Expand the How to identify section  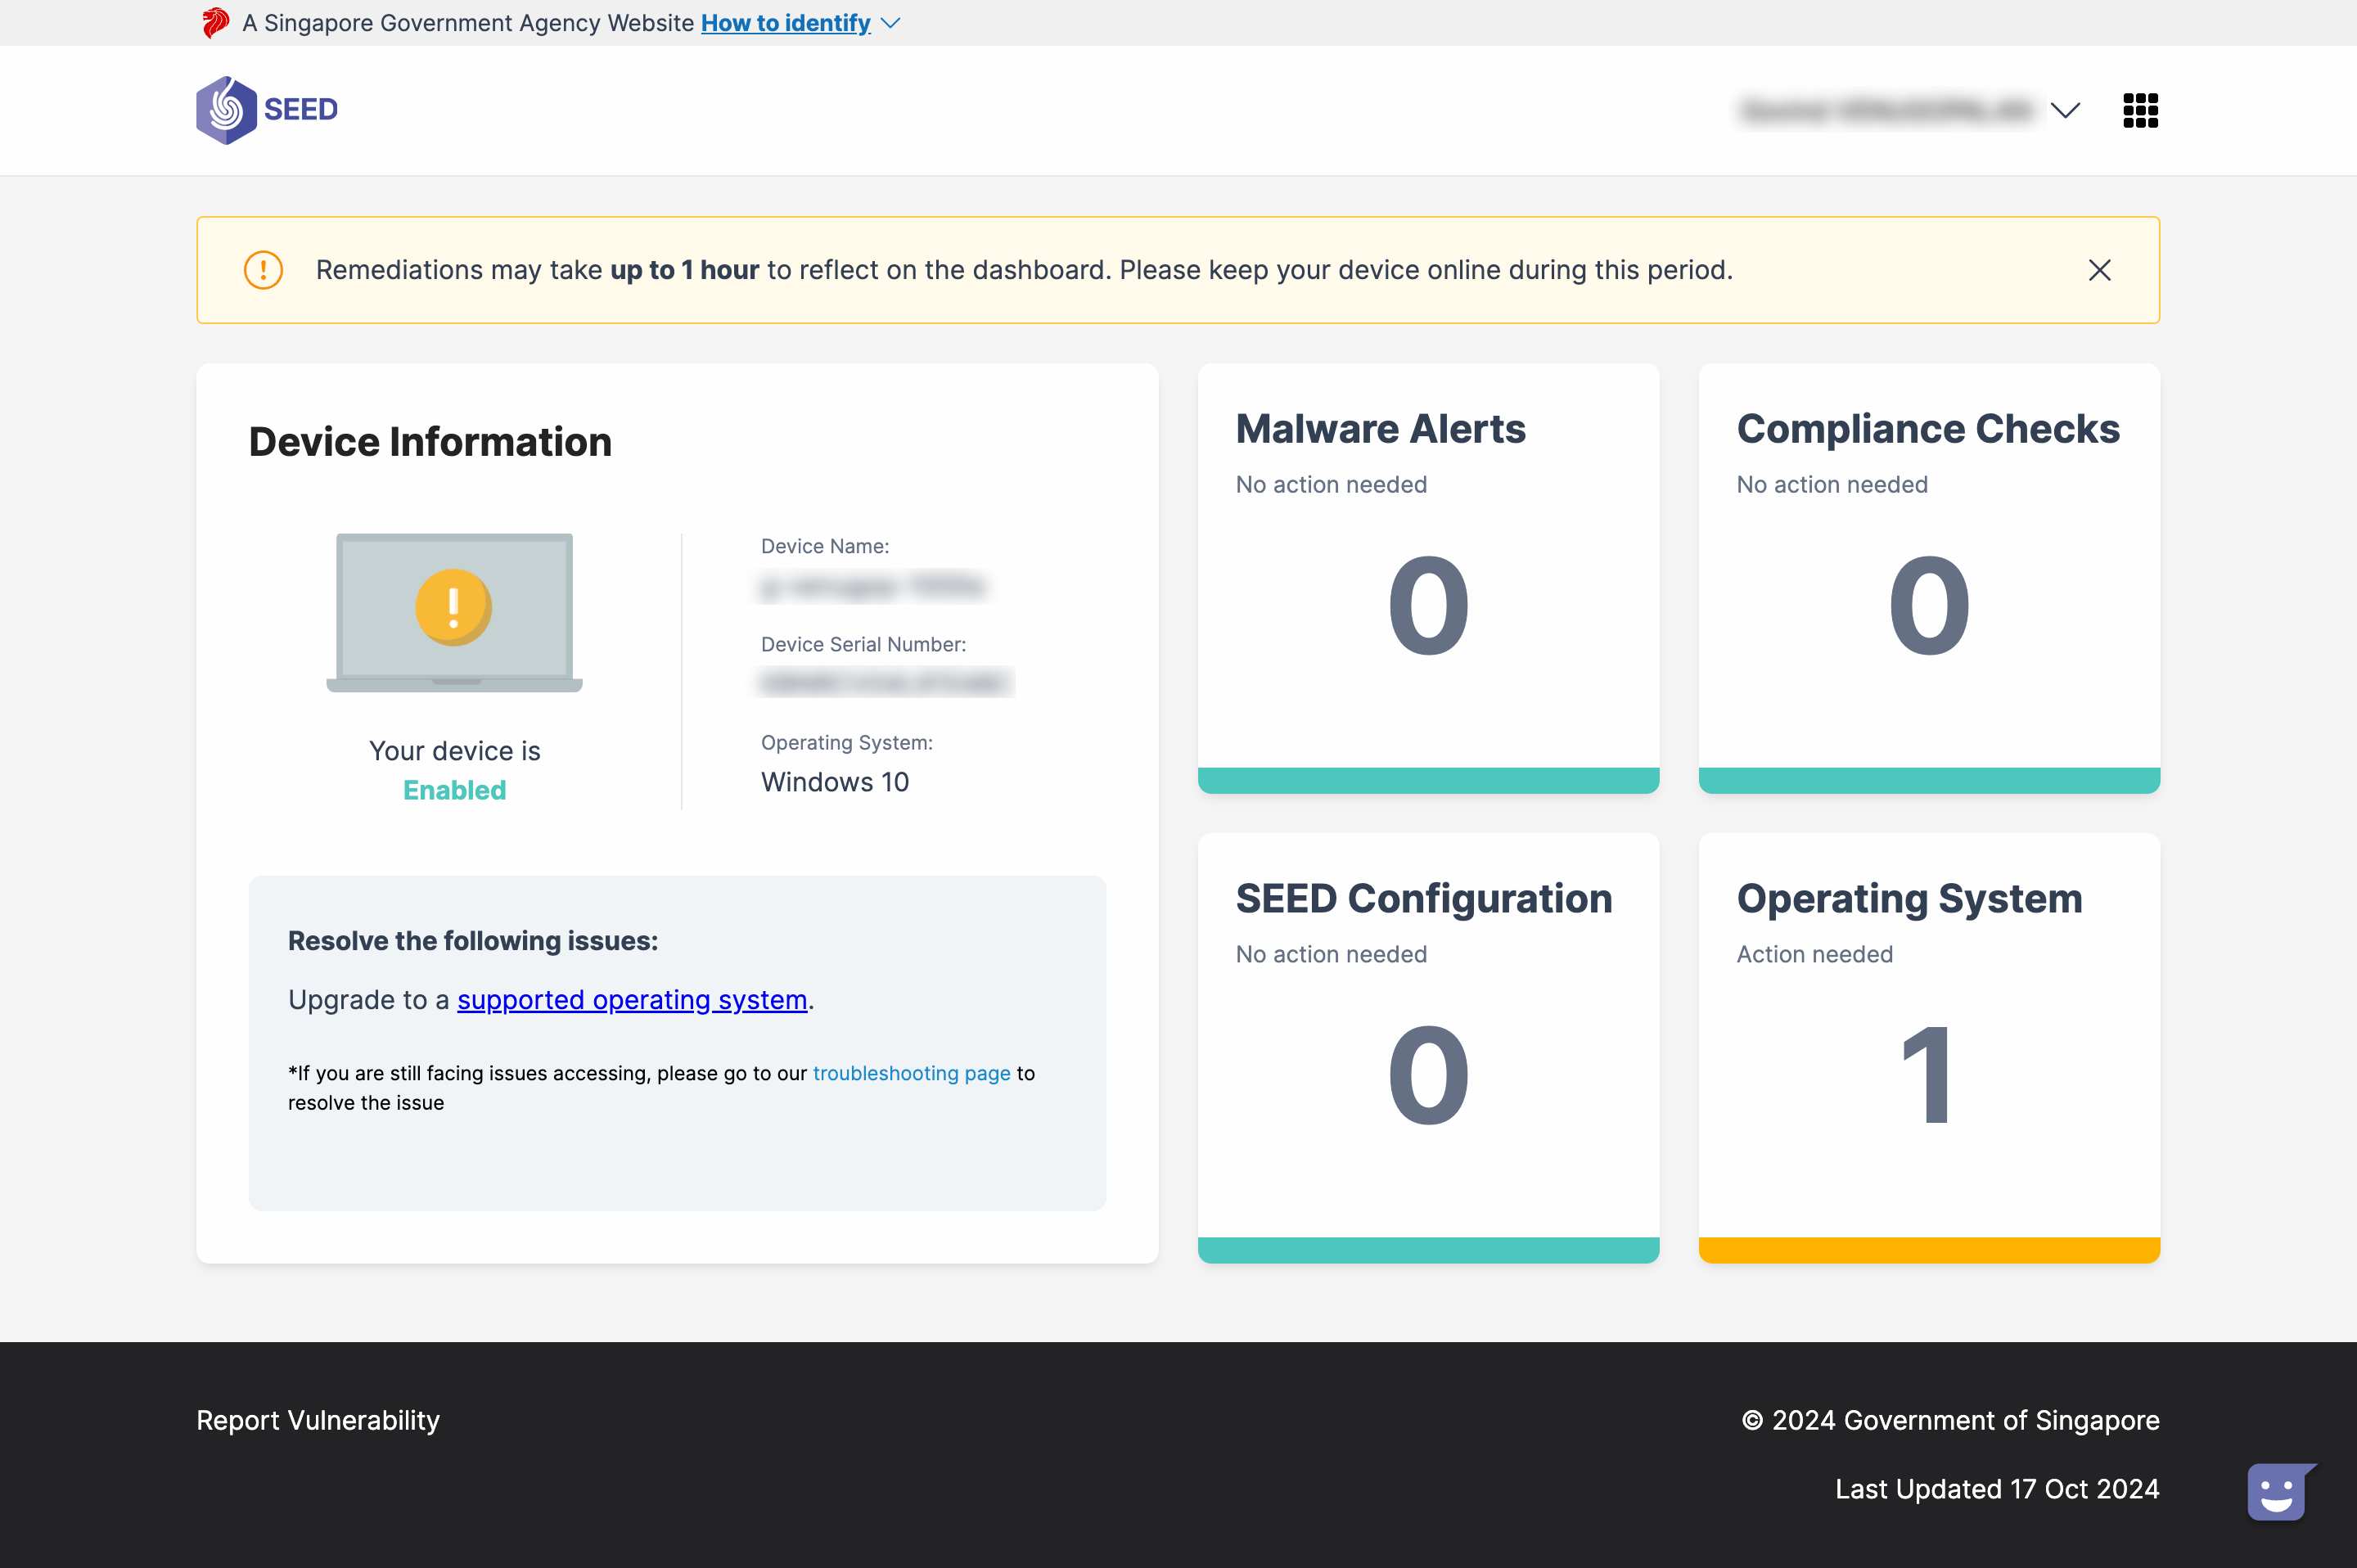pyautogui.click(x=786, y=22)
